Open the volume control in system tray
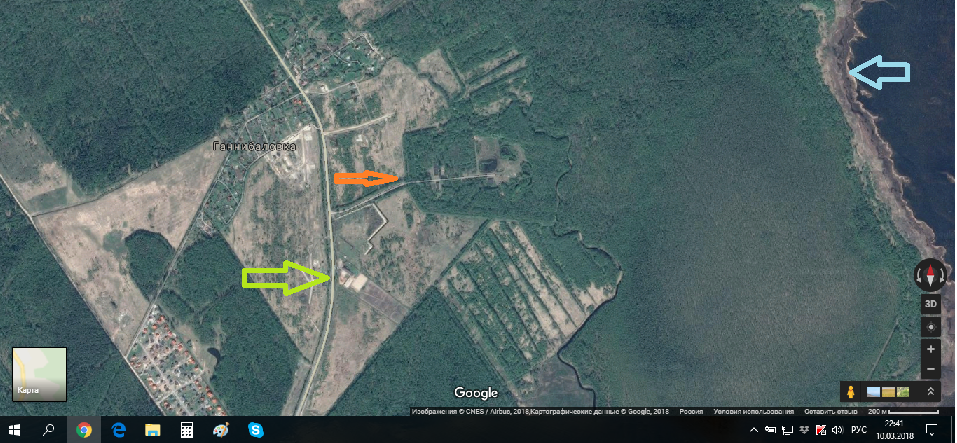This screenshot has width=957, height=443. click(836, 430)
